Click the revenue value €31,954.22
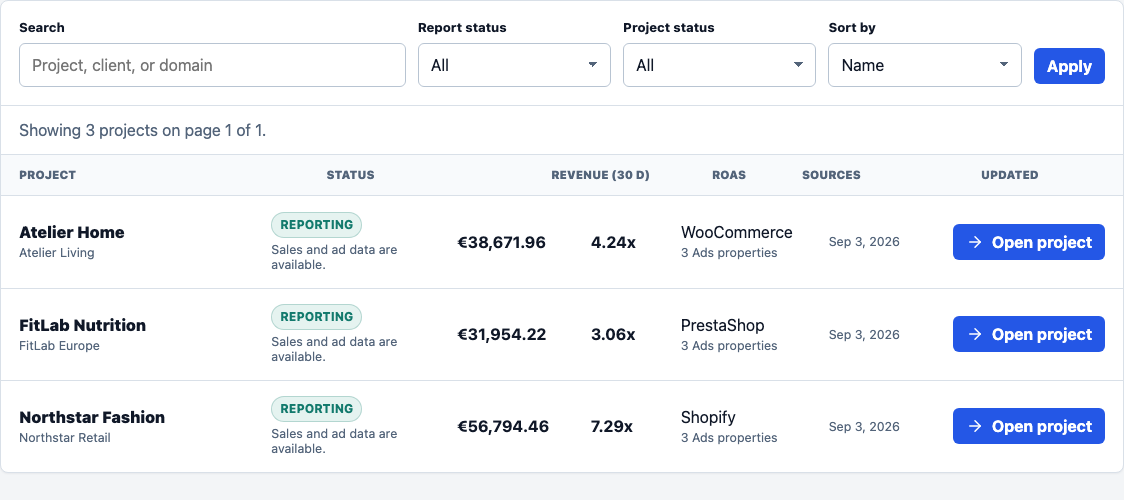 502,335
